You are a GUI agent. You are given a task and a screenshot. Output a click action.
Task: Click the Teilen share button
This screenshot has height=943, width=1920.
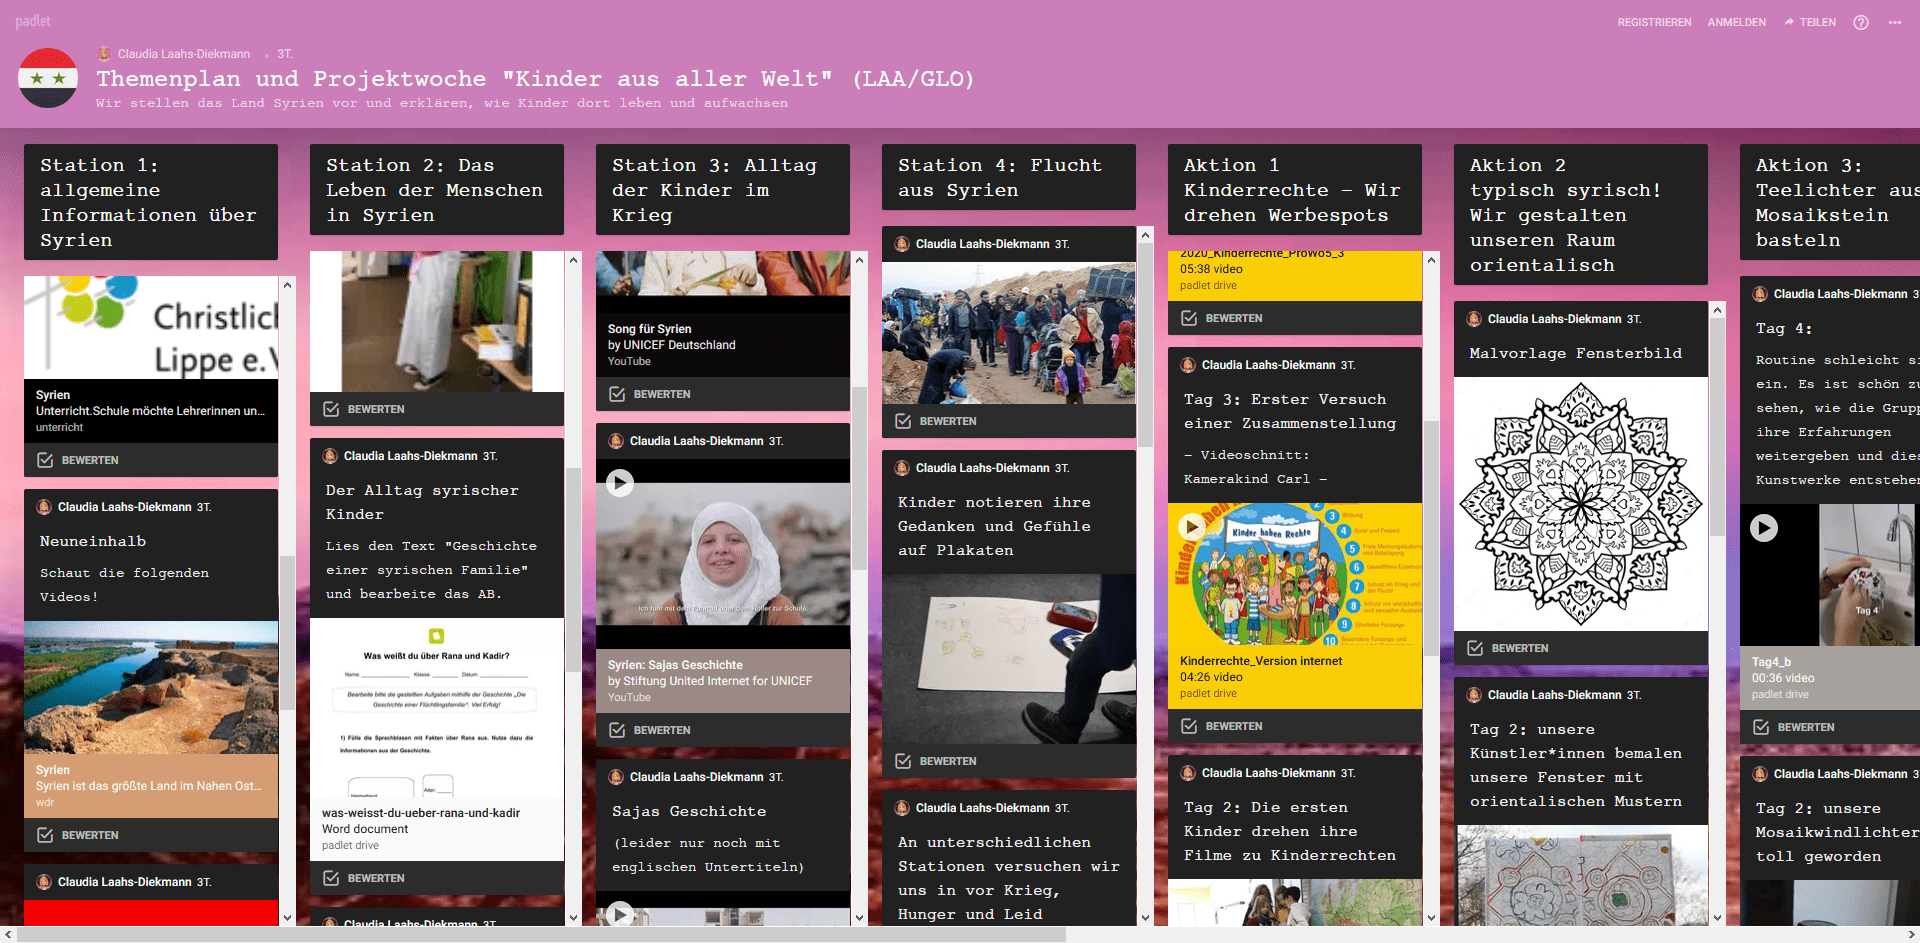pos(1810,22)
